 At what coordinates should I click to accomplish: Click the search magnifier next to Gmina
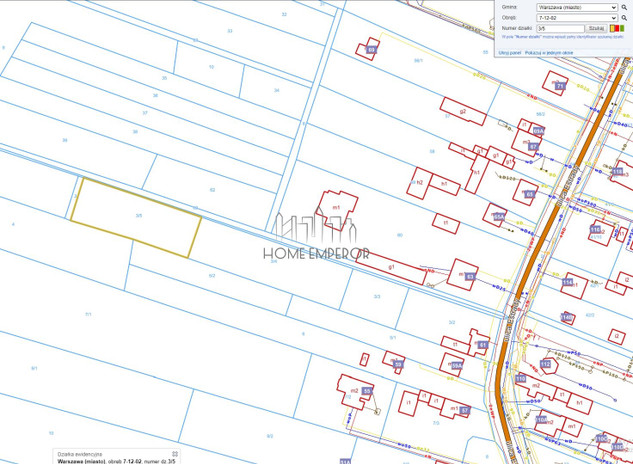click(x=625, y=7)
